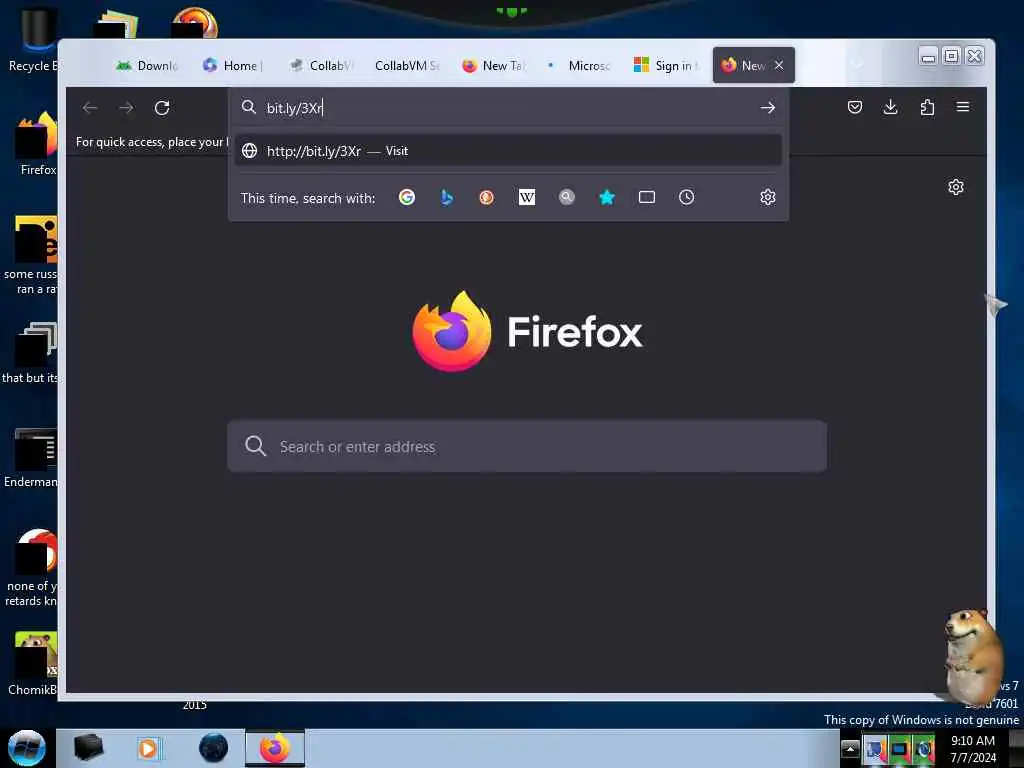The width and height of the screenshot is (1024, 768).
Task: Go forward with the right arrow
Action: (x=126, y=108)
